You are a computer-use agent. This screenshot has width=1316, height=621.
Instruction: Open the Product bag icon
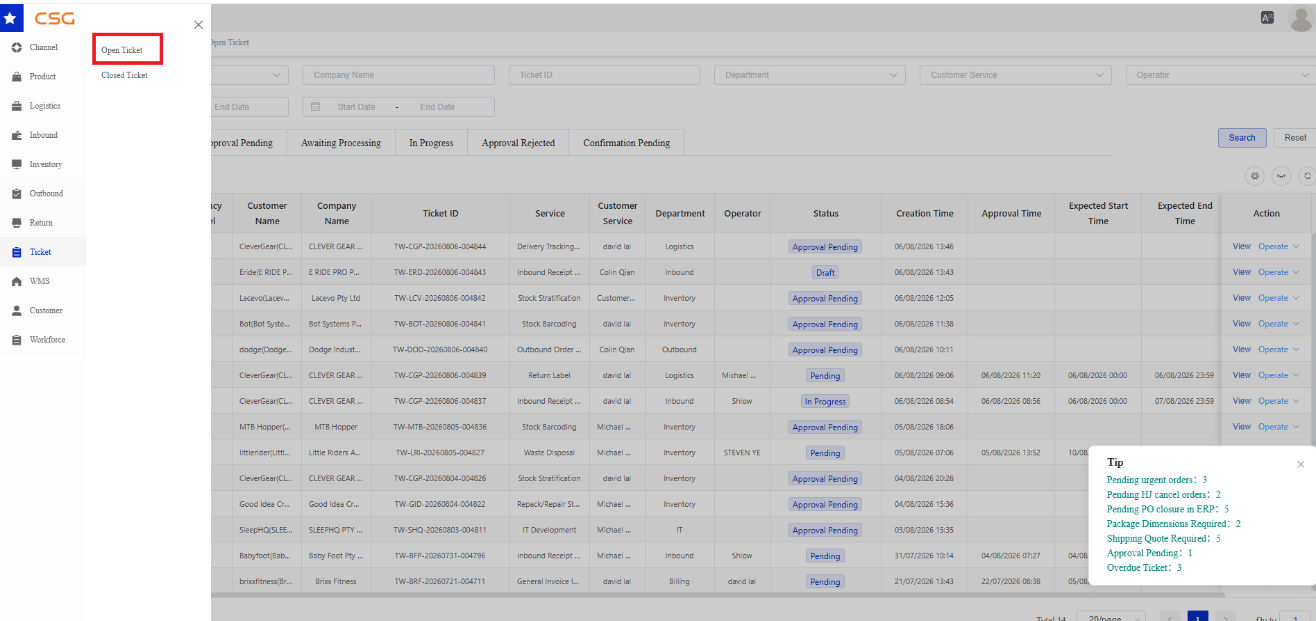click(17, 77)
